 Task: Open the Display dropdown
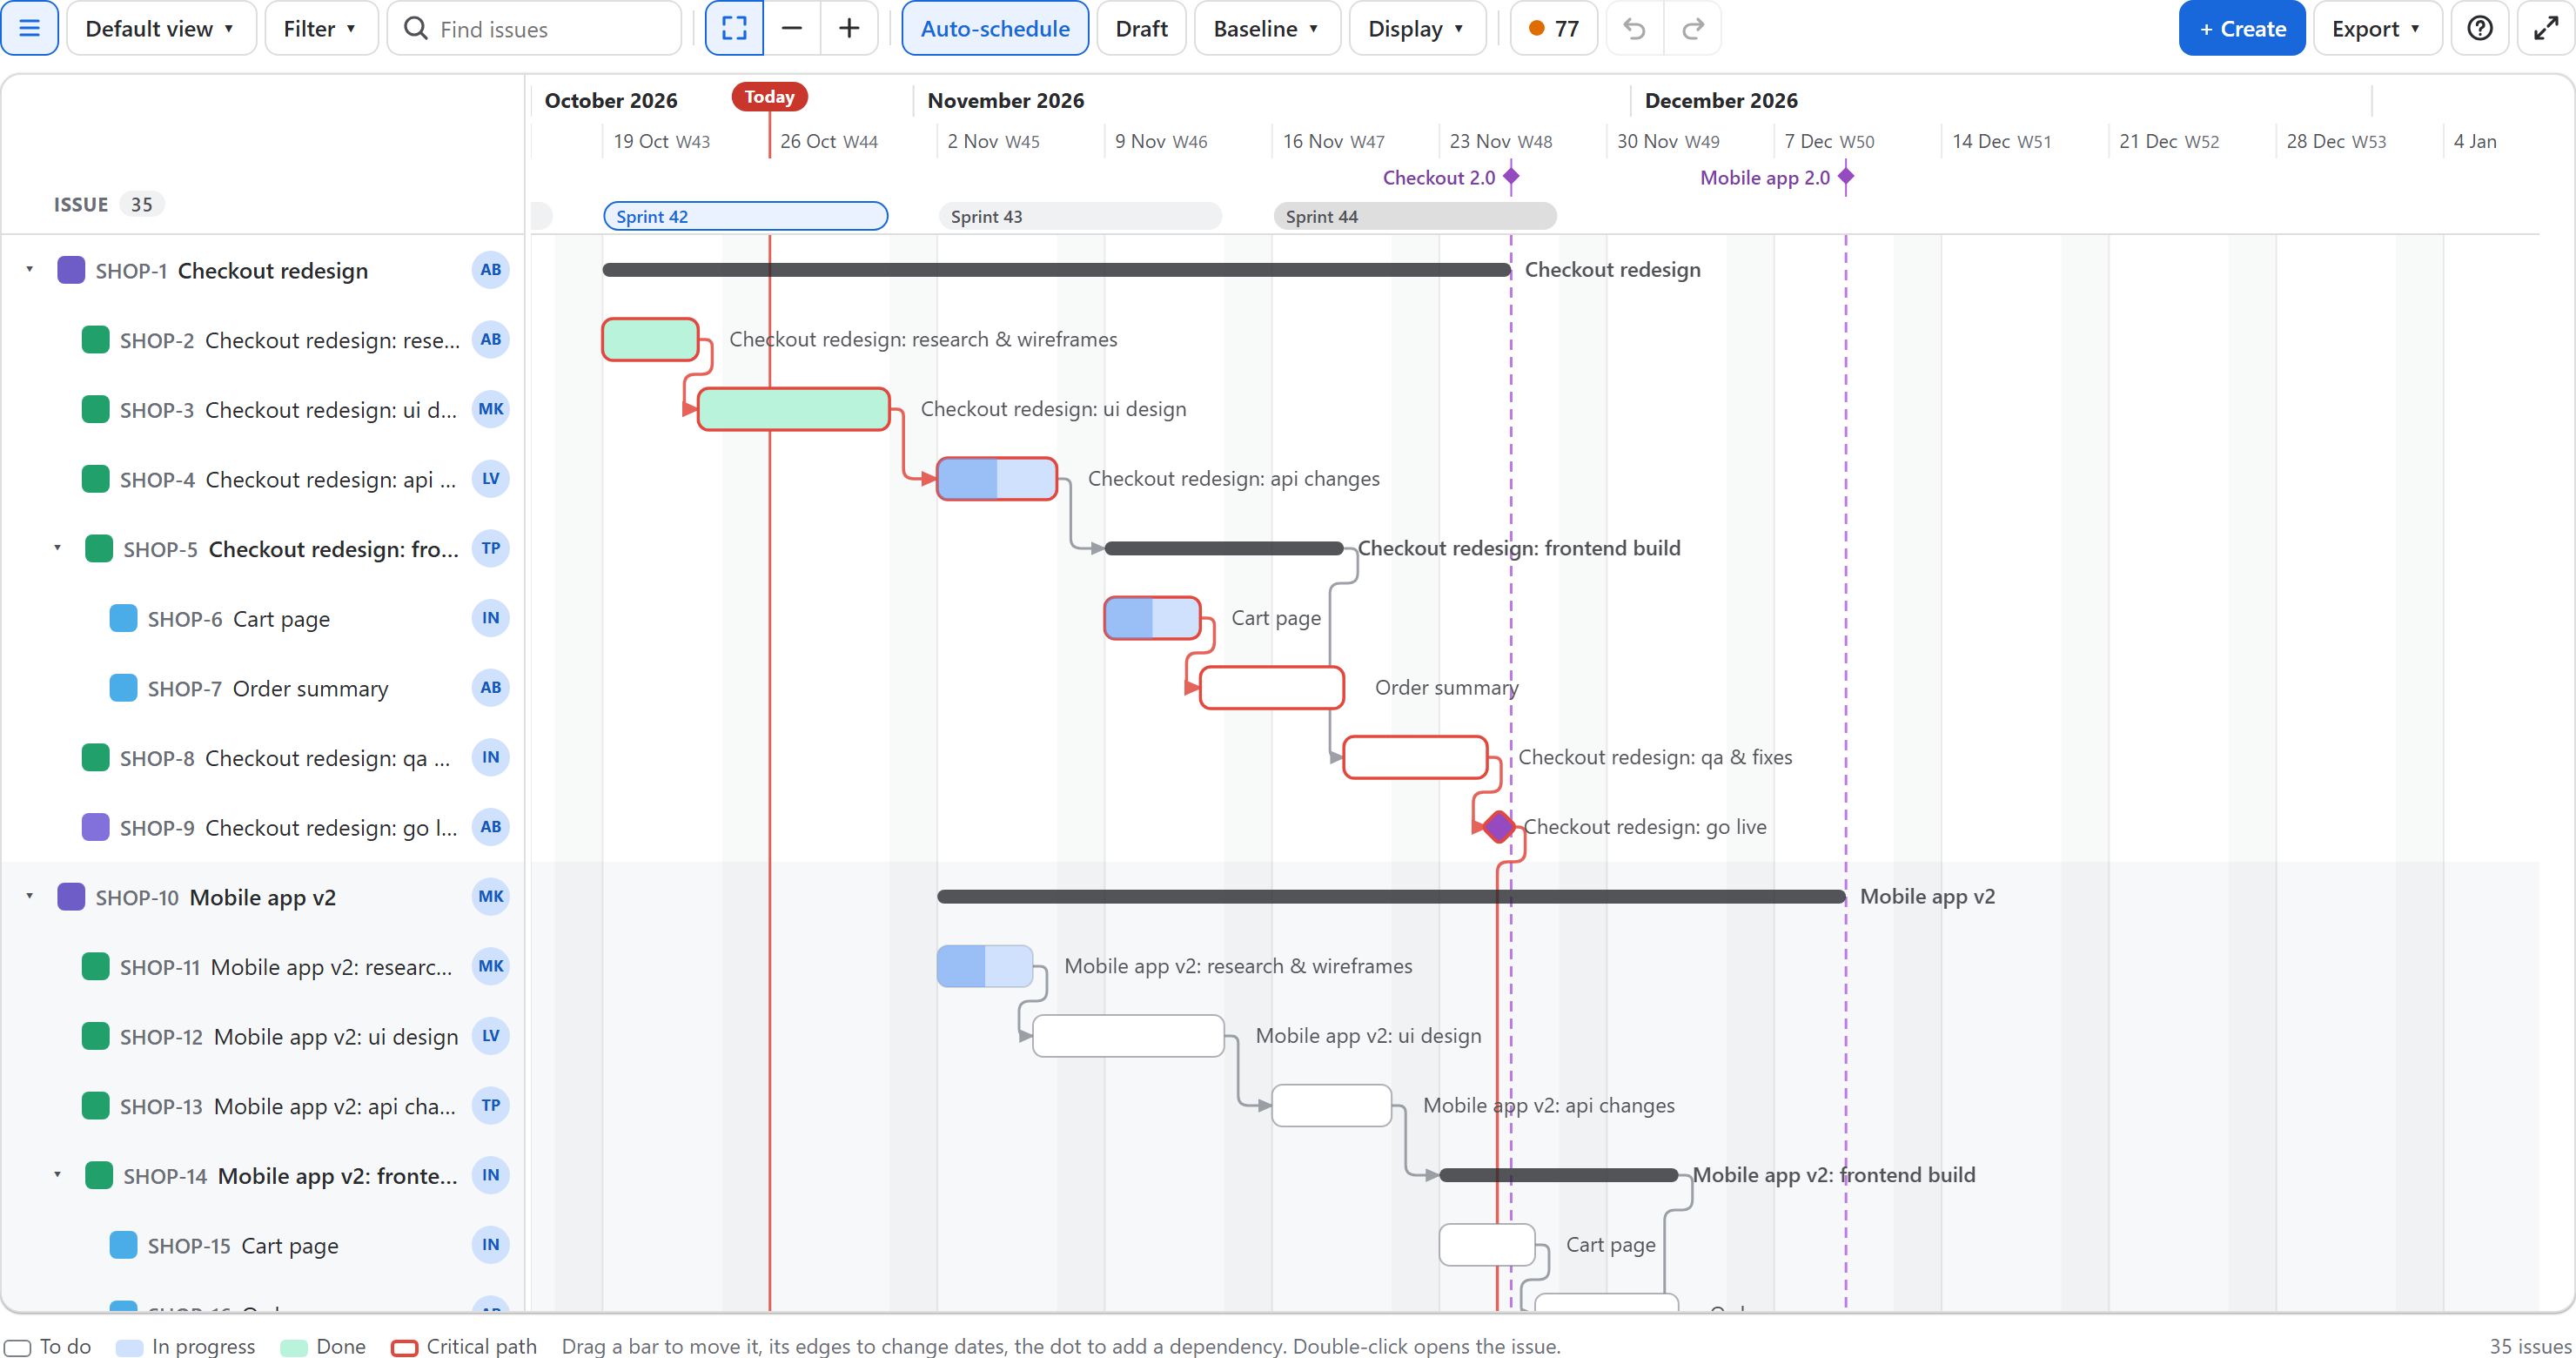tap(1417, 28)
